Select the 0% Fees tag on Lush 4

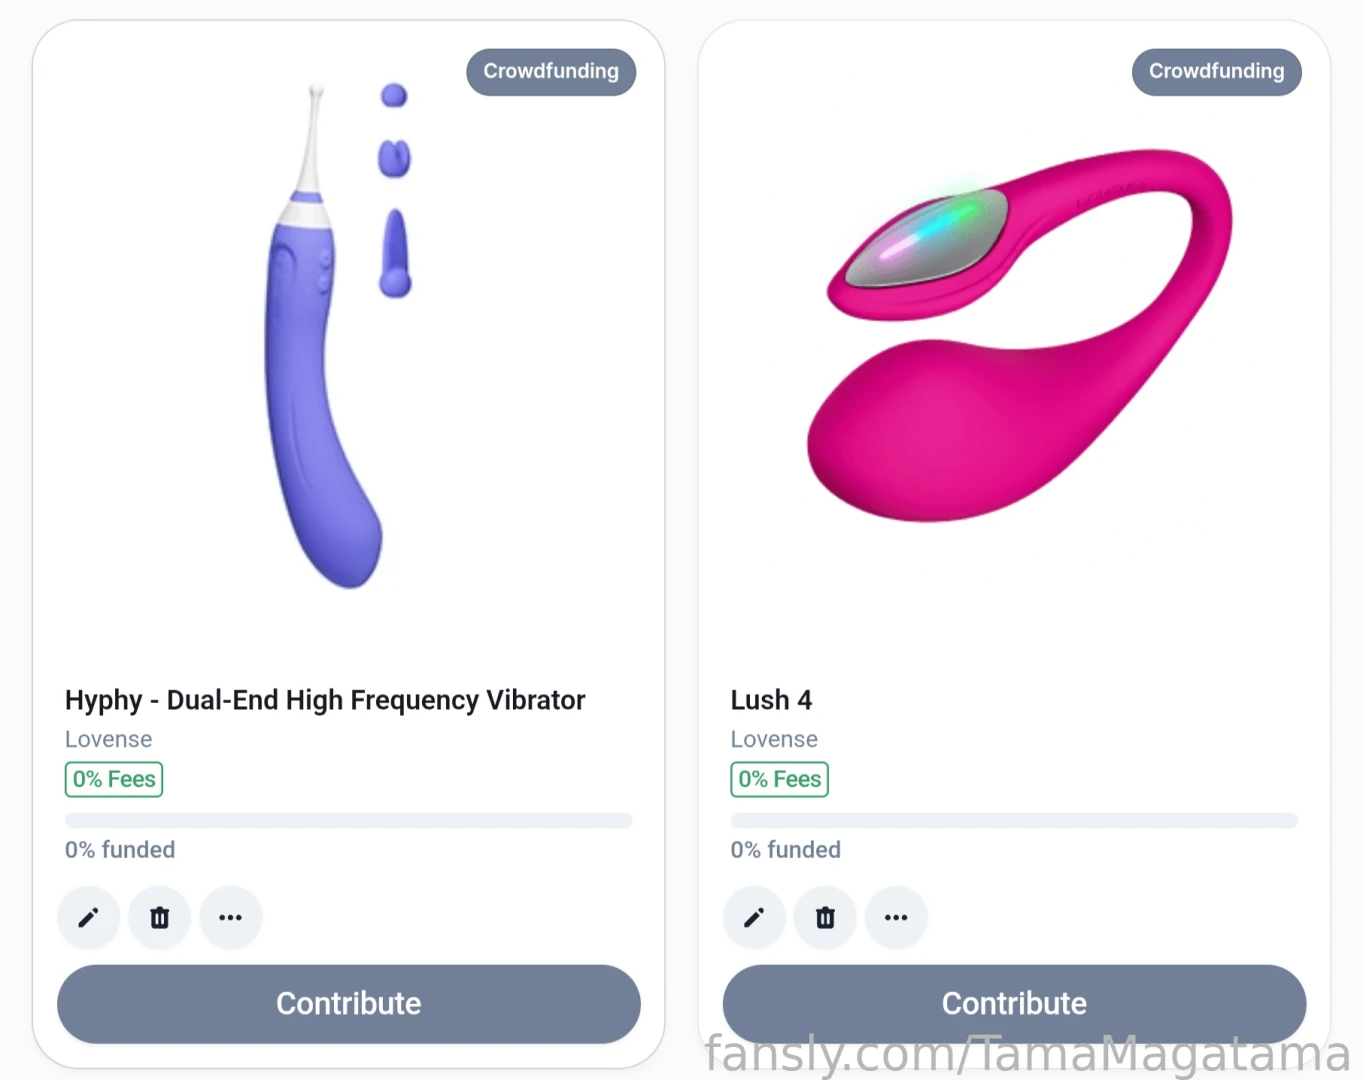point(779,779)
